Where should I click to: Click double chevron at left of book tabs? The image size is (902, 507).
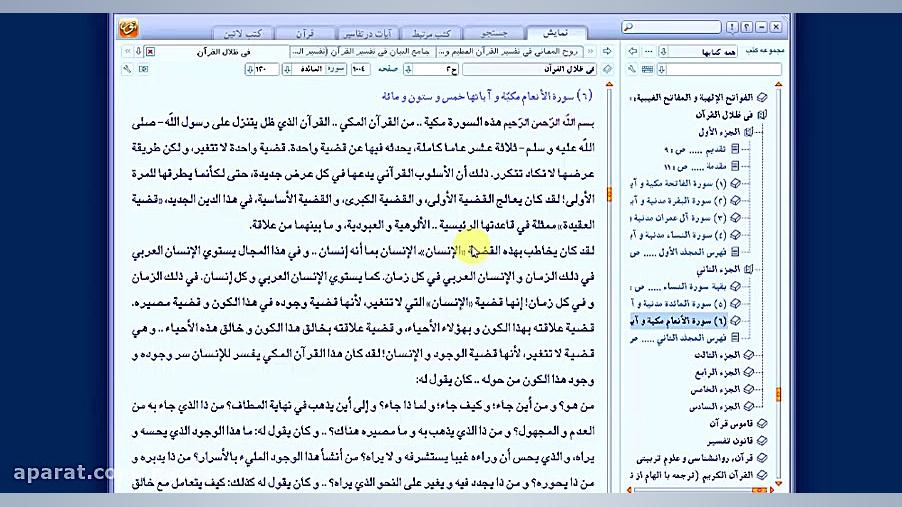pos(127,51)
